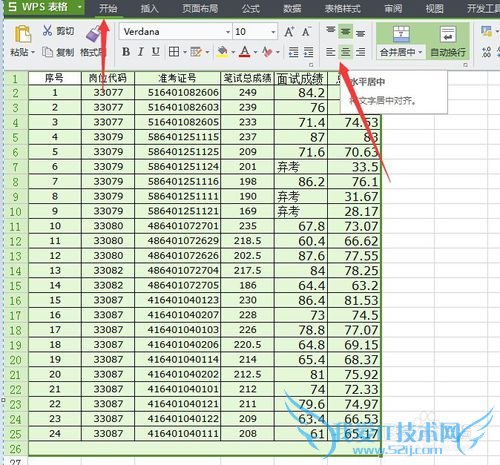Click header cell 序号
The image size is (500, 465).
point(55,78)
